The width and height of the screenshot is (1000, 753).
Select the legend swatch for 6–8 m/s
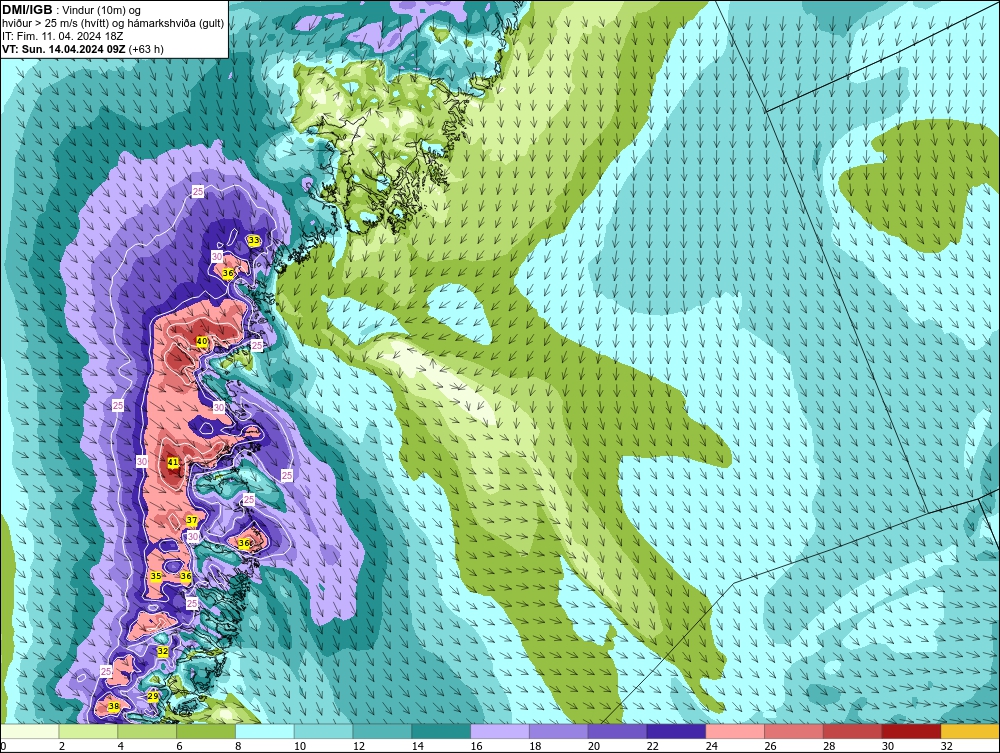(x=206, y=731)
